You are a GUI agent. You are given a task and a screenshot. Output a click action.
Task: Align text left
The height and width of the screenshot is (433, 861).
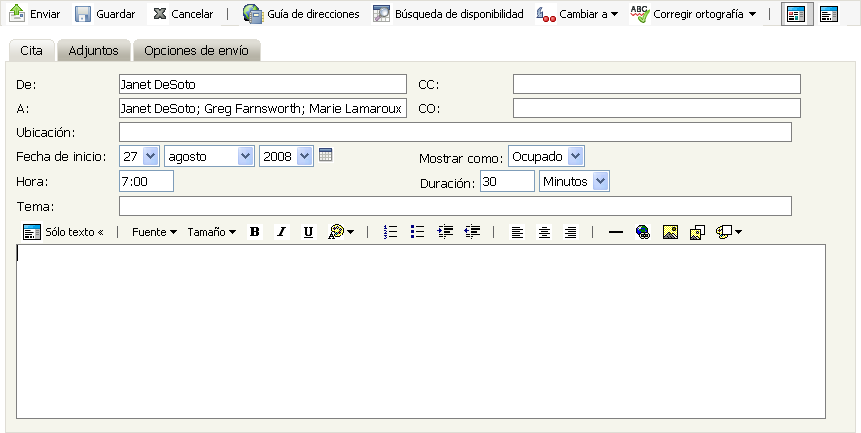[x=517, y=233]
